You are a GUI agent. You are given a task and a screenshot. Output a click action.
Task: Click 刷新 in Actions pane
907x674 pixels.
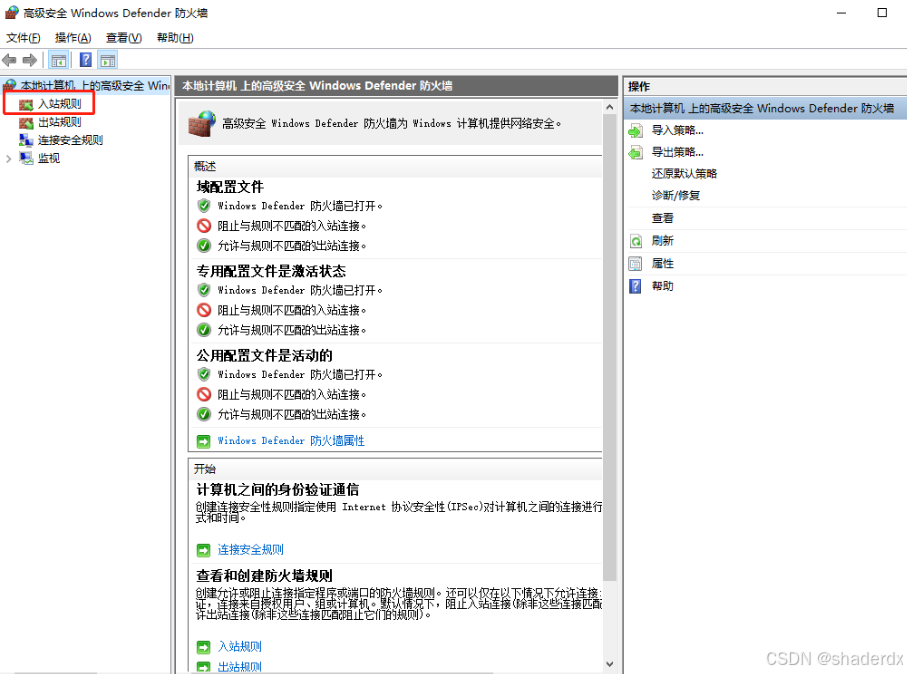[x=662, y=241]
